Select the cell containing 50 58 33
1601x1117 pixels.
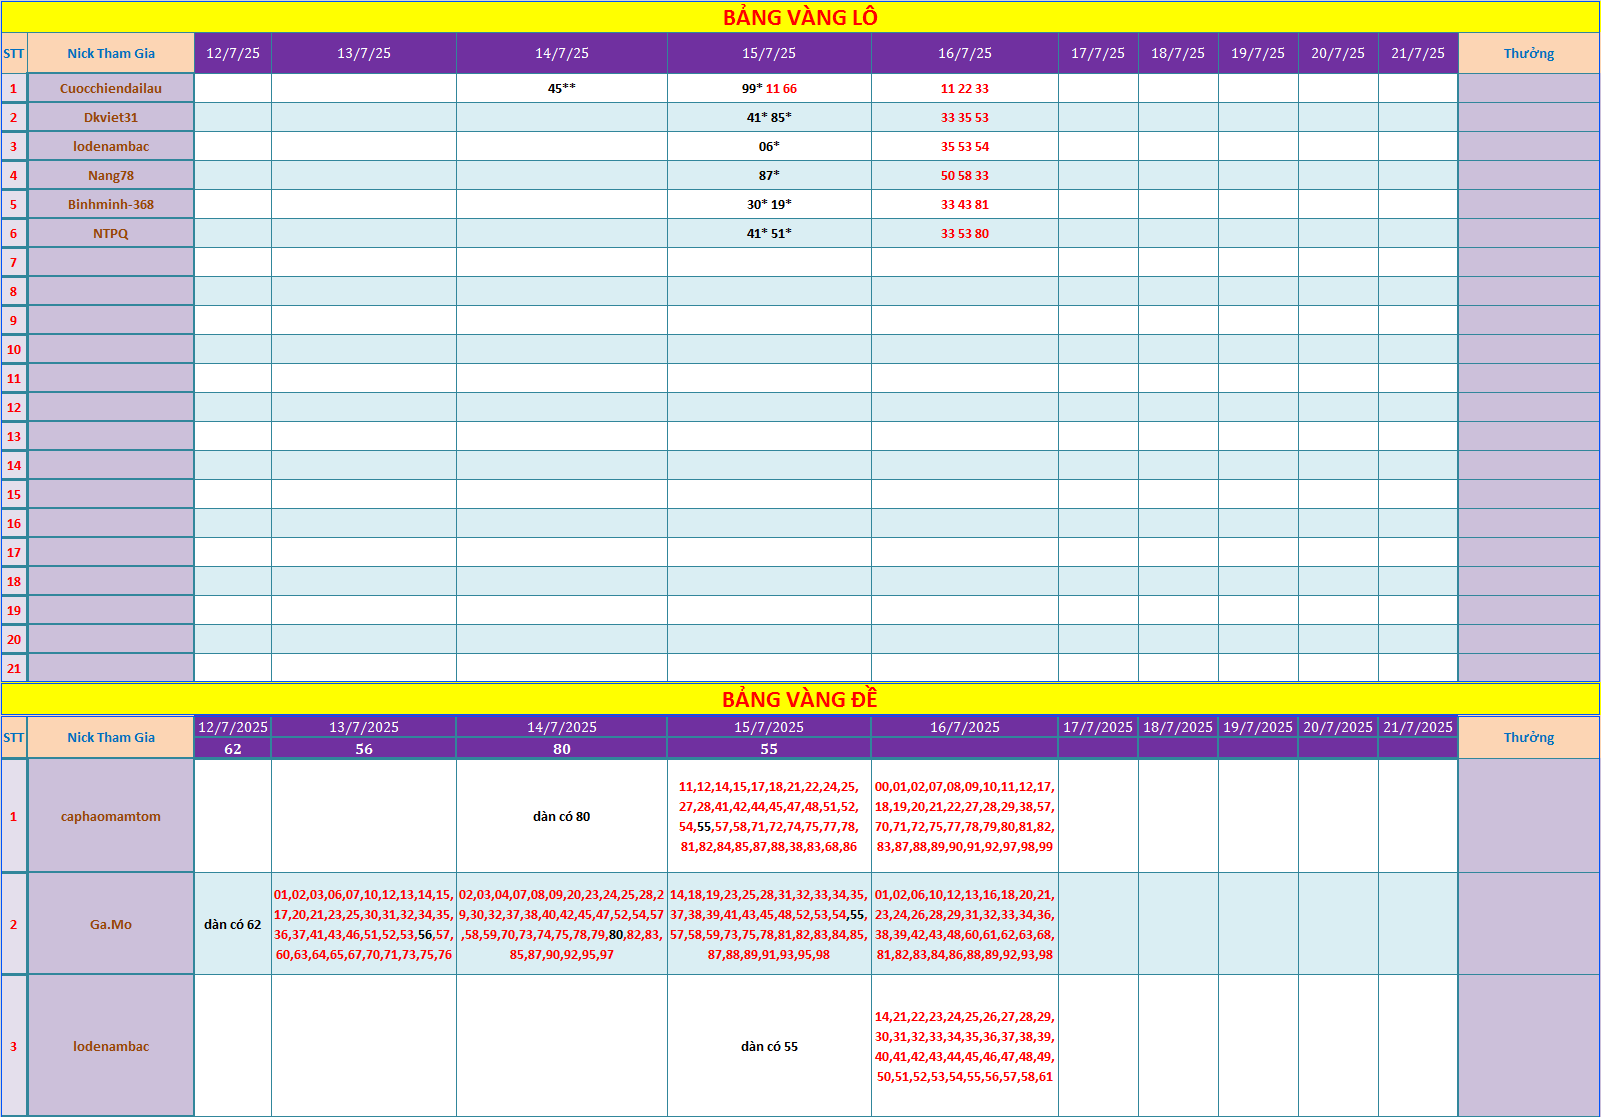pos(965,175)
